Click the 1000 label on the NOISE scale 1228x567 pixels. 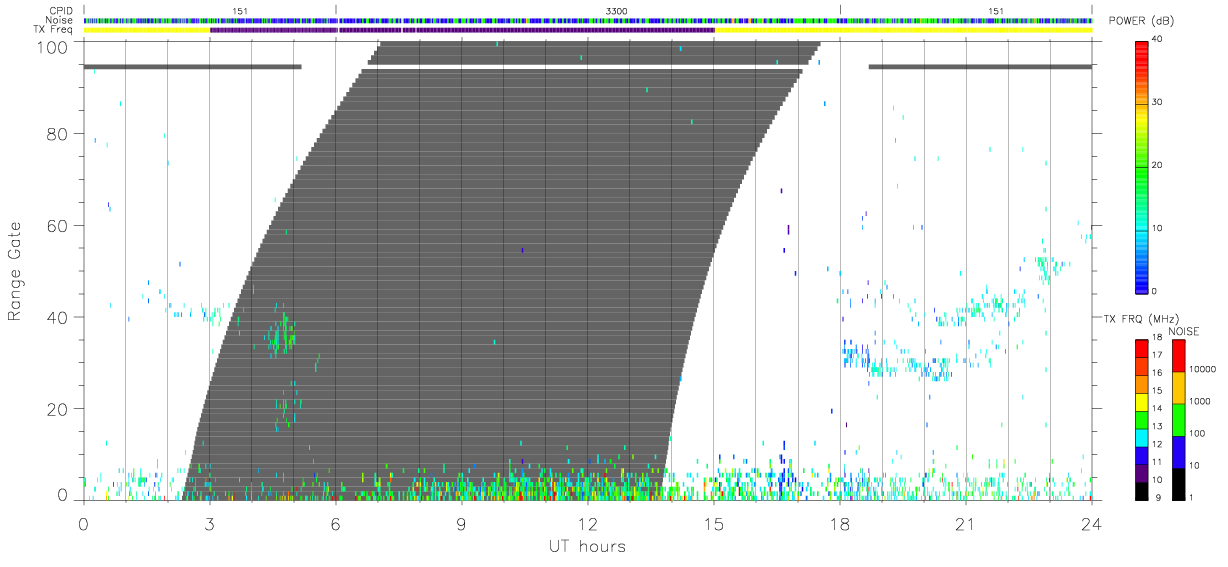pos(1200,403)
